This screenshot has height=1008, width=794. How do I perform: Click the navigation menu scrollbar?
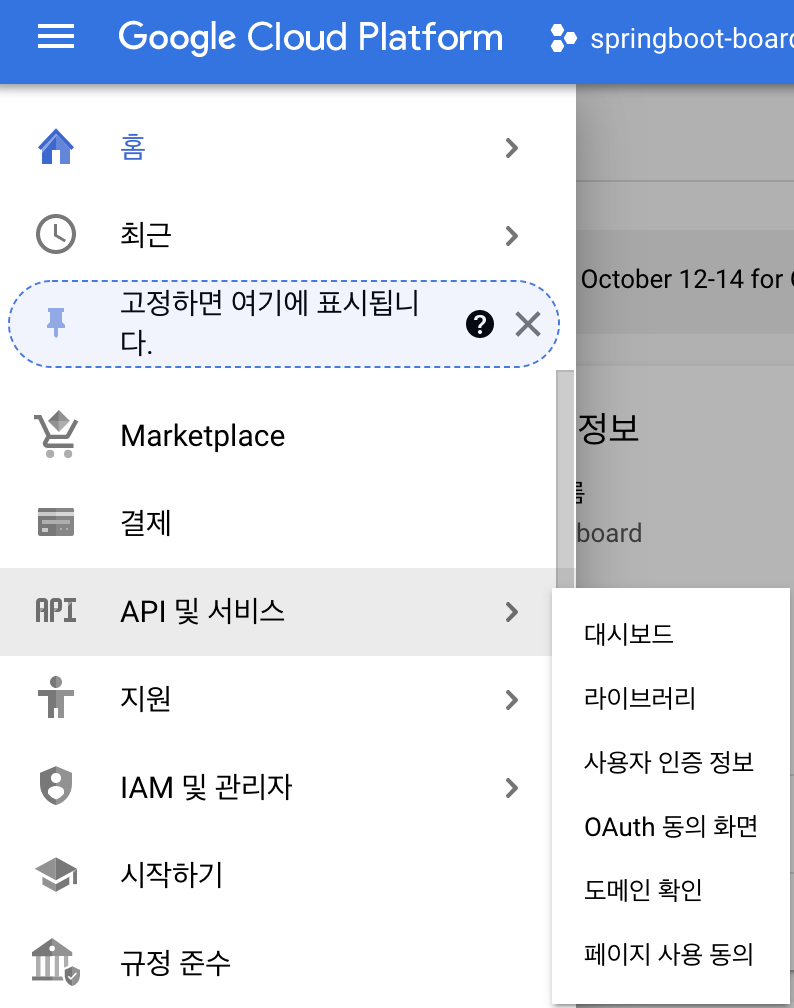tap(565, 479)
